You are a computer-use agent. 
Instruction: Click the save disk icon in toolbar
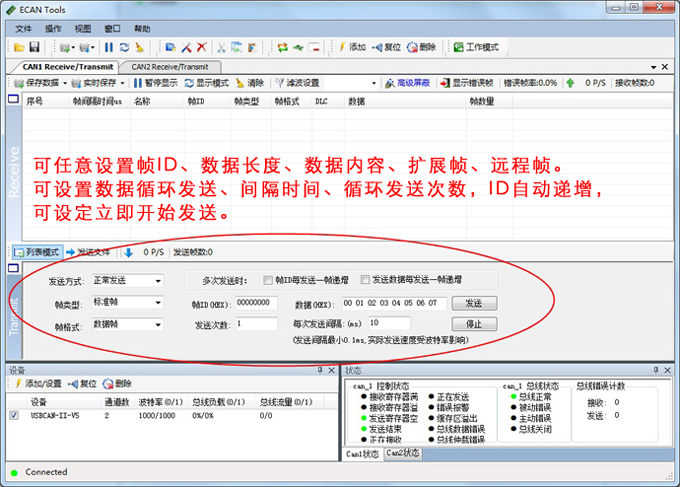33,47
